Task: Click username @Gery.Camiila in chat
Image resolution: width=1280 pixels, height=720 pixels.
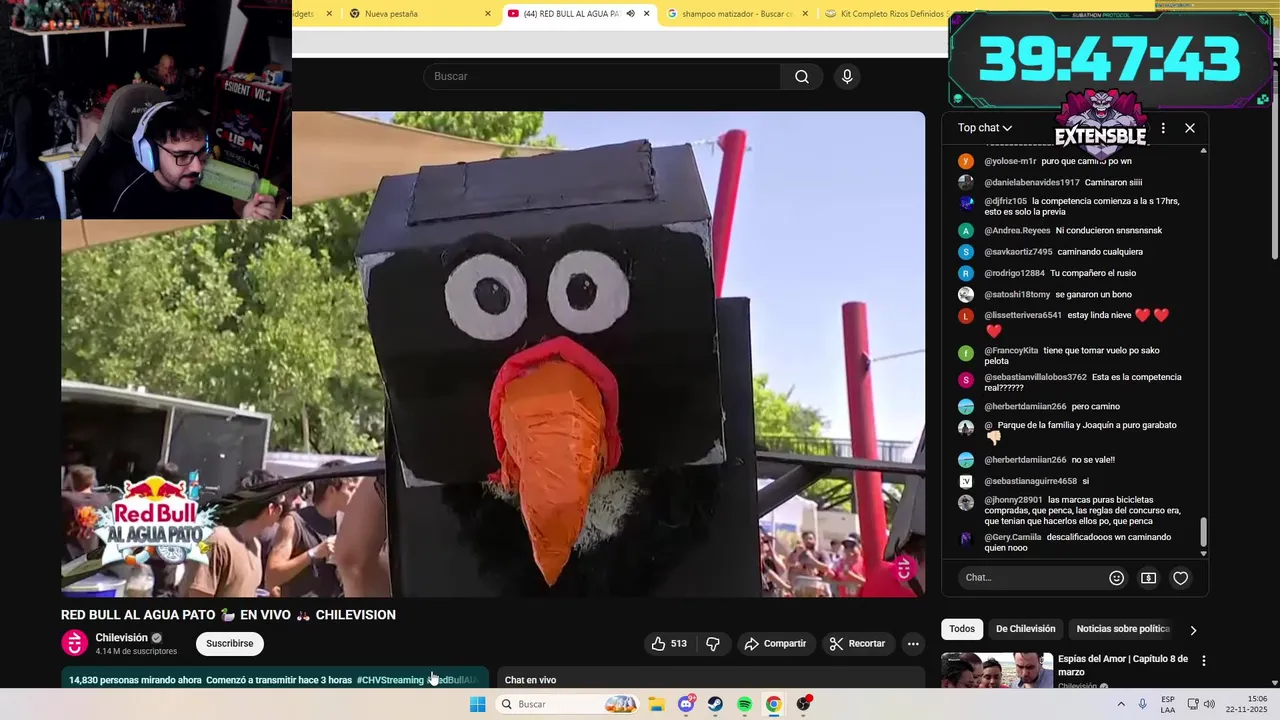Action: click(x=1013, y=537)
